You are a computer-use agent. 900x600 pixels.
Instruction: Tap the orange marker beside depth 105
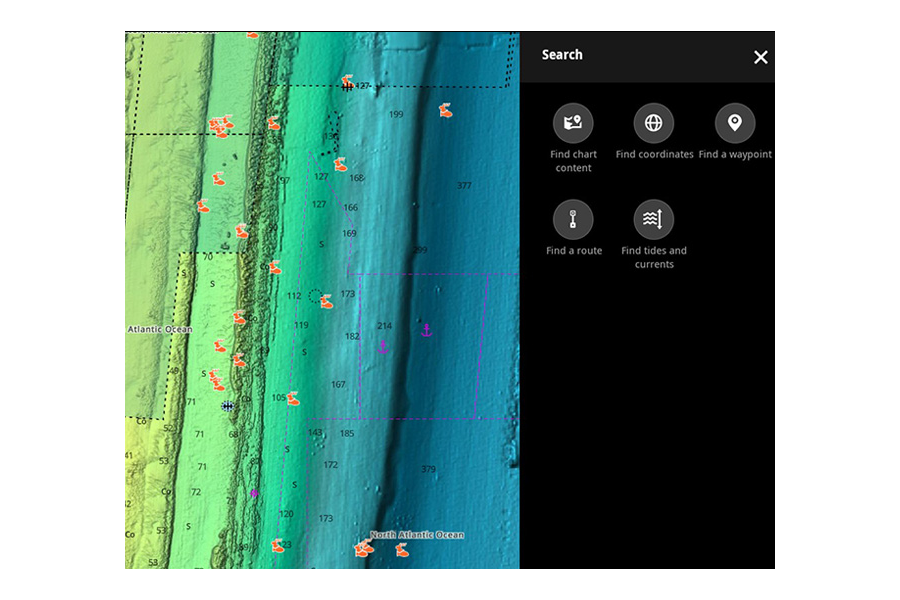(293, 399)
